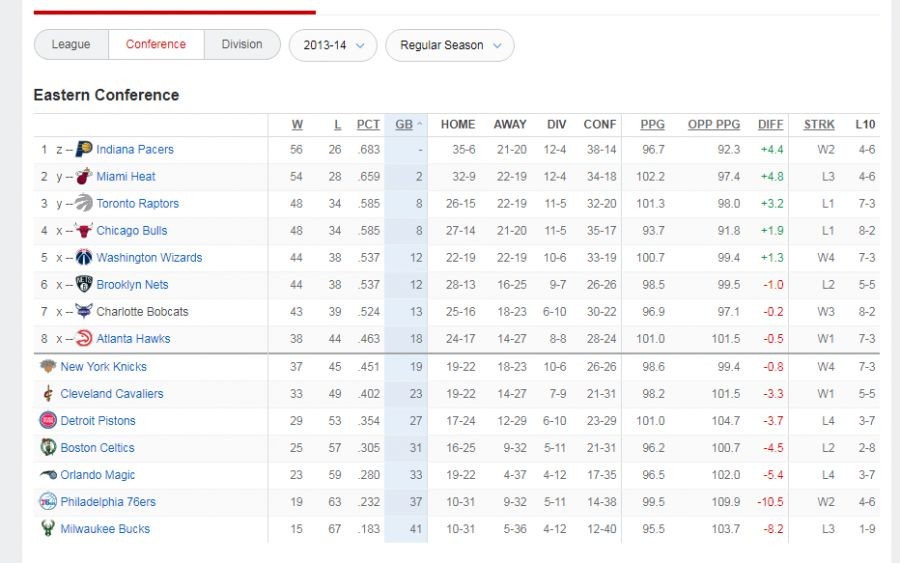
Task: Sort the table by PCT column
Action: click(x=368, y=125)
